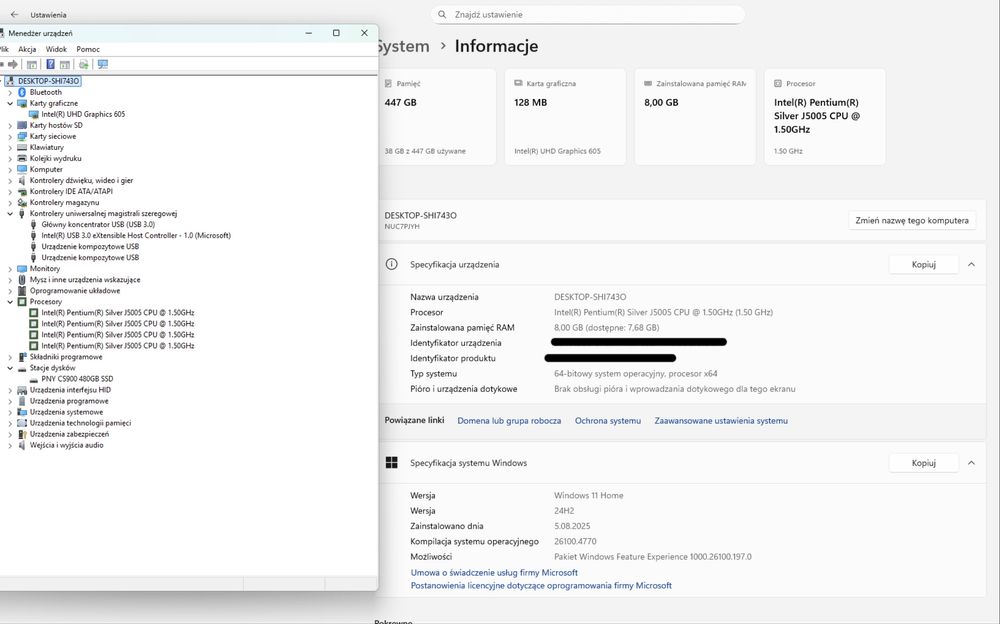
Task: Open Zaawansowane ustawienia systemu link
Action: click(x=721, y=421)
